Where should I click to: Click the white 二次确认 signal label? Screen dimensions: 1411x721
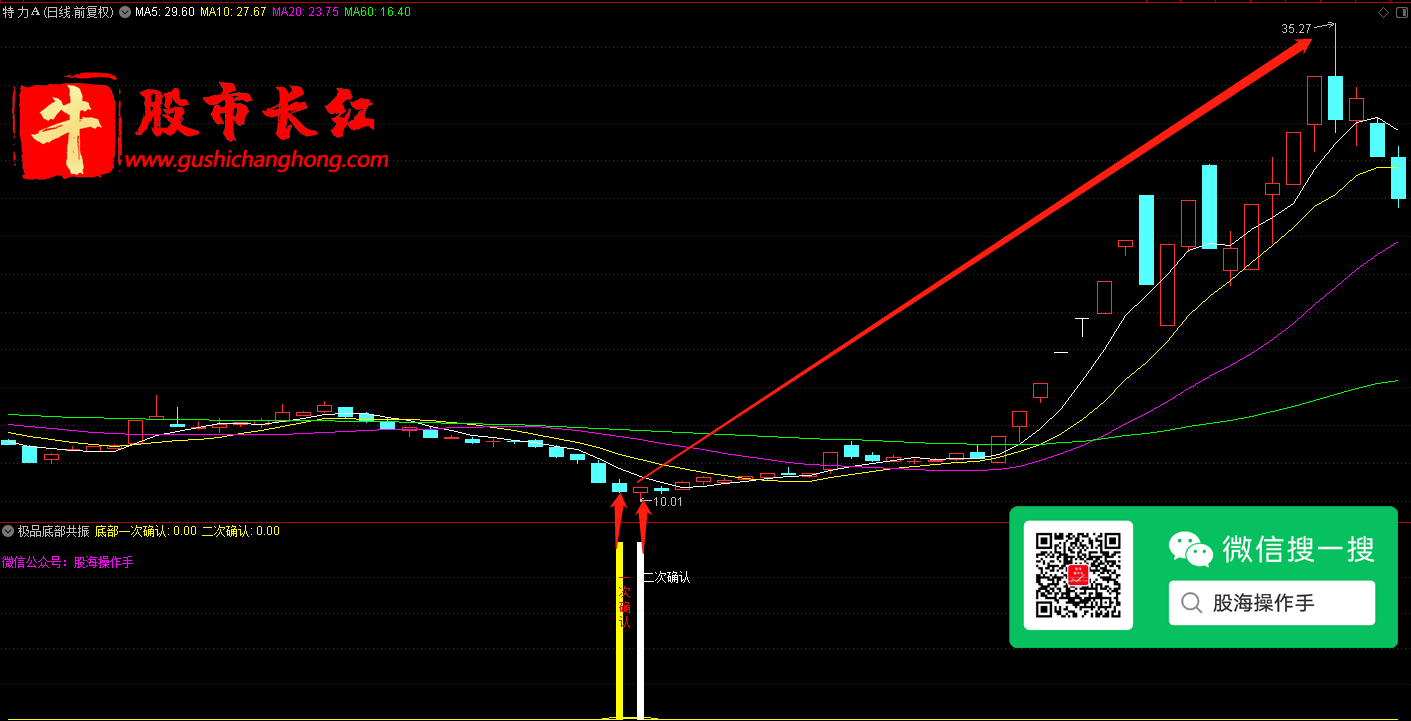667,577
